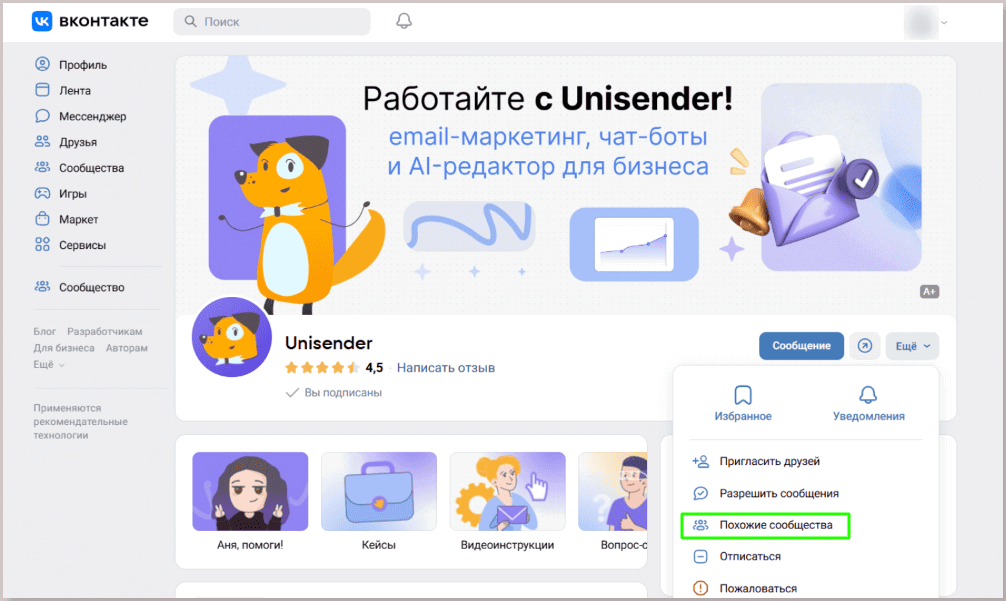
Task: Open Профиль in sidebar
Action: tap(83, 65)
